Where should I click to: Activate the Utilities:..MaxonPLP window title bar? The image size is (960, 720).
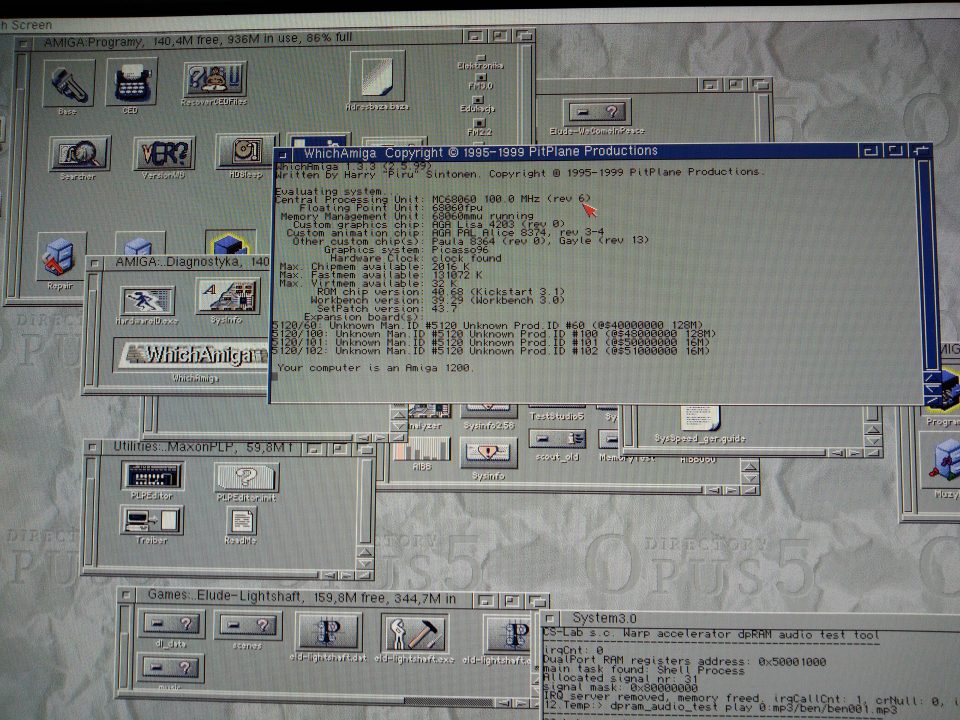point(202,448)
